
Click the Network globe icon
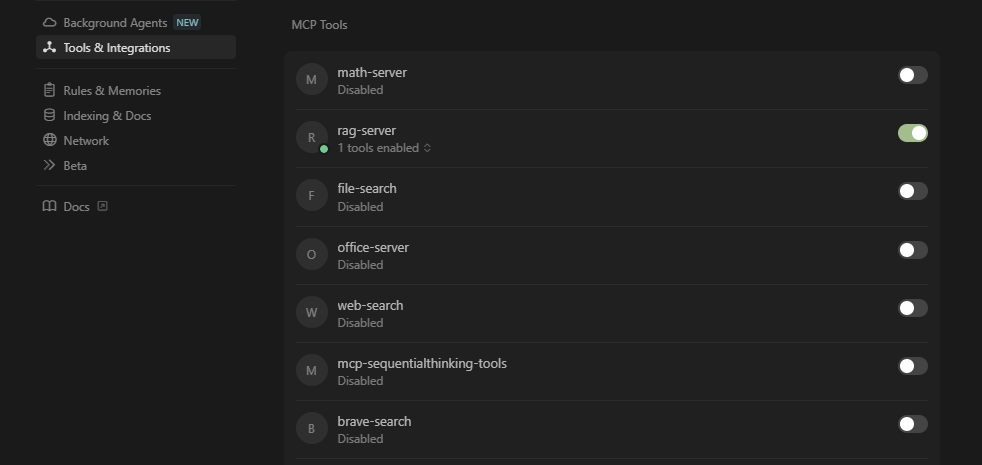point(49,140)
